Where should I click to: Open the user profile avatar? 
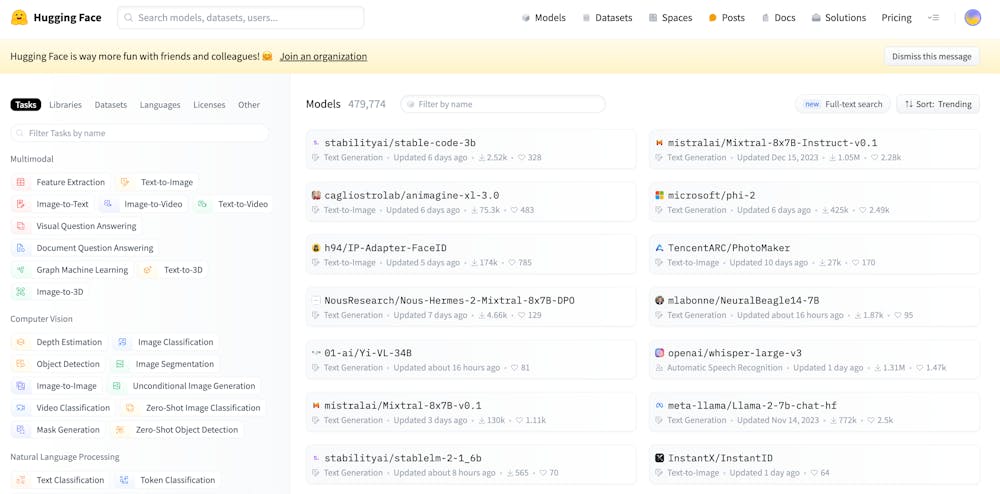[972, 18]
